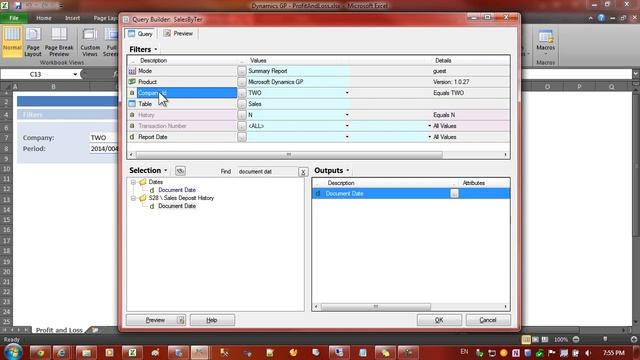Select Document Date under Sales Deposit History
The image size is (640, 360).
point(177,206)
